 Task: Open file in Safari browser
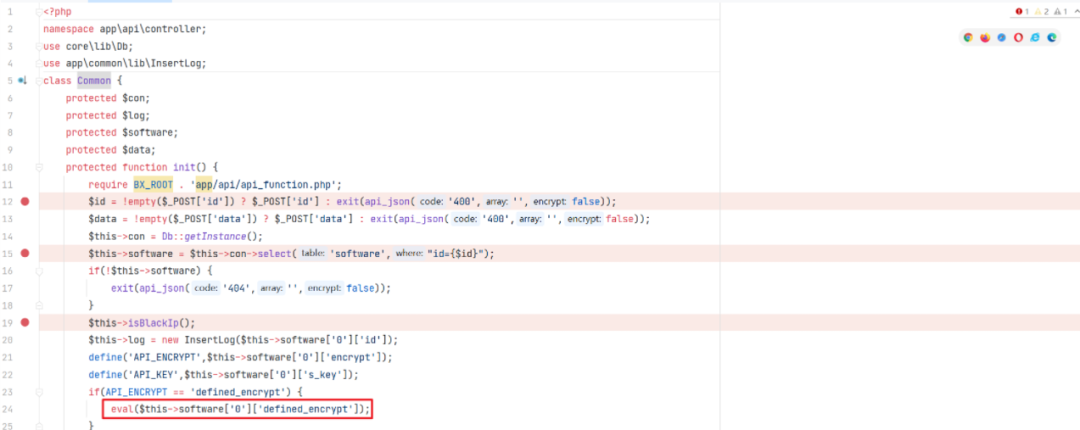1001,38
